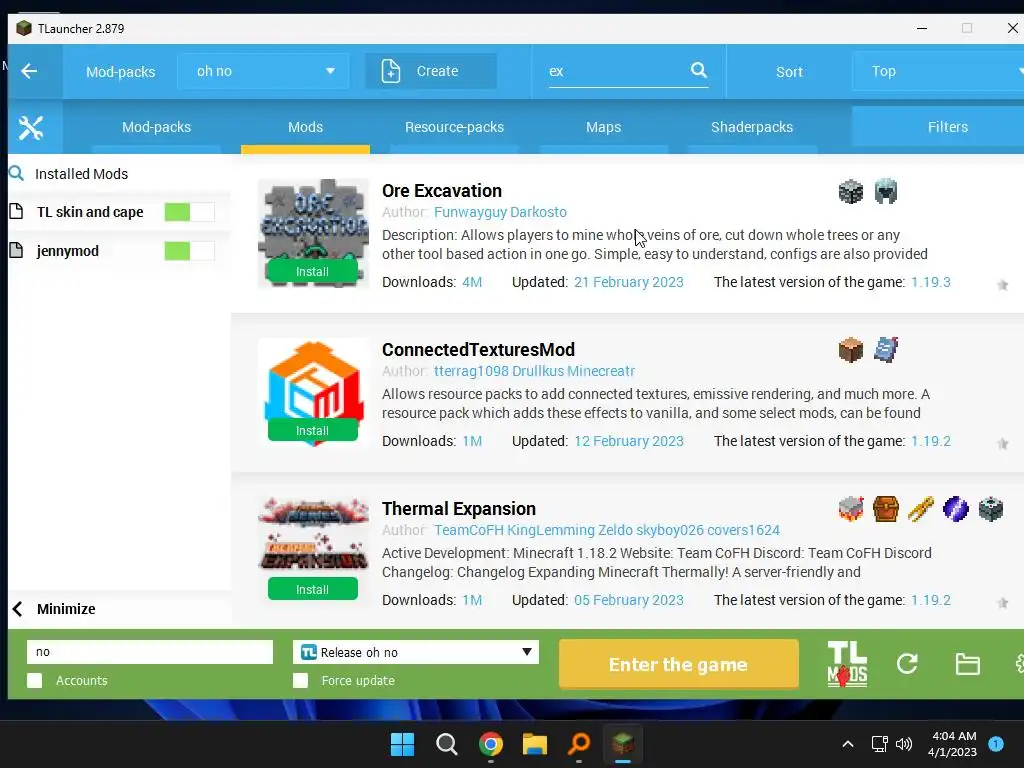
Task: Click the purple orb icon of Thermal Expansion
Action: pyautogui.click(x=955, y=509)
